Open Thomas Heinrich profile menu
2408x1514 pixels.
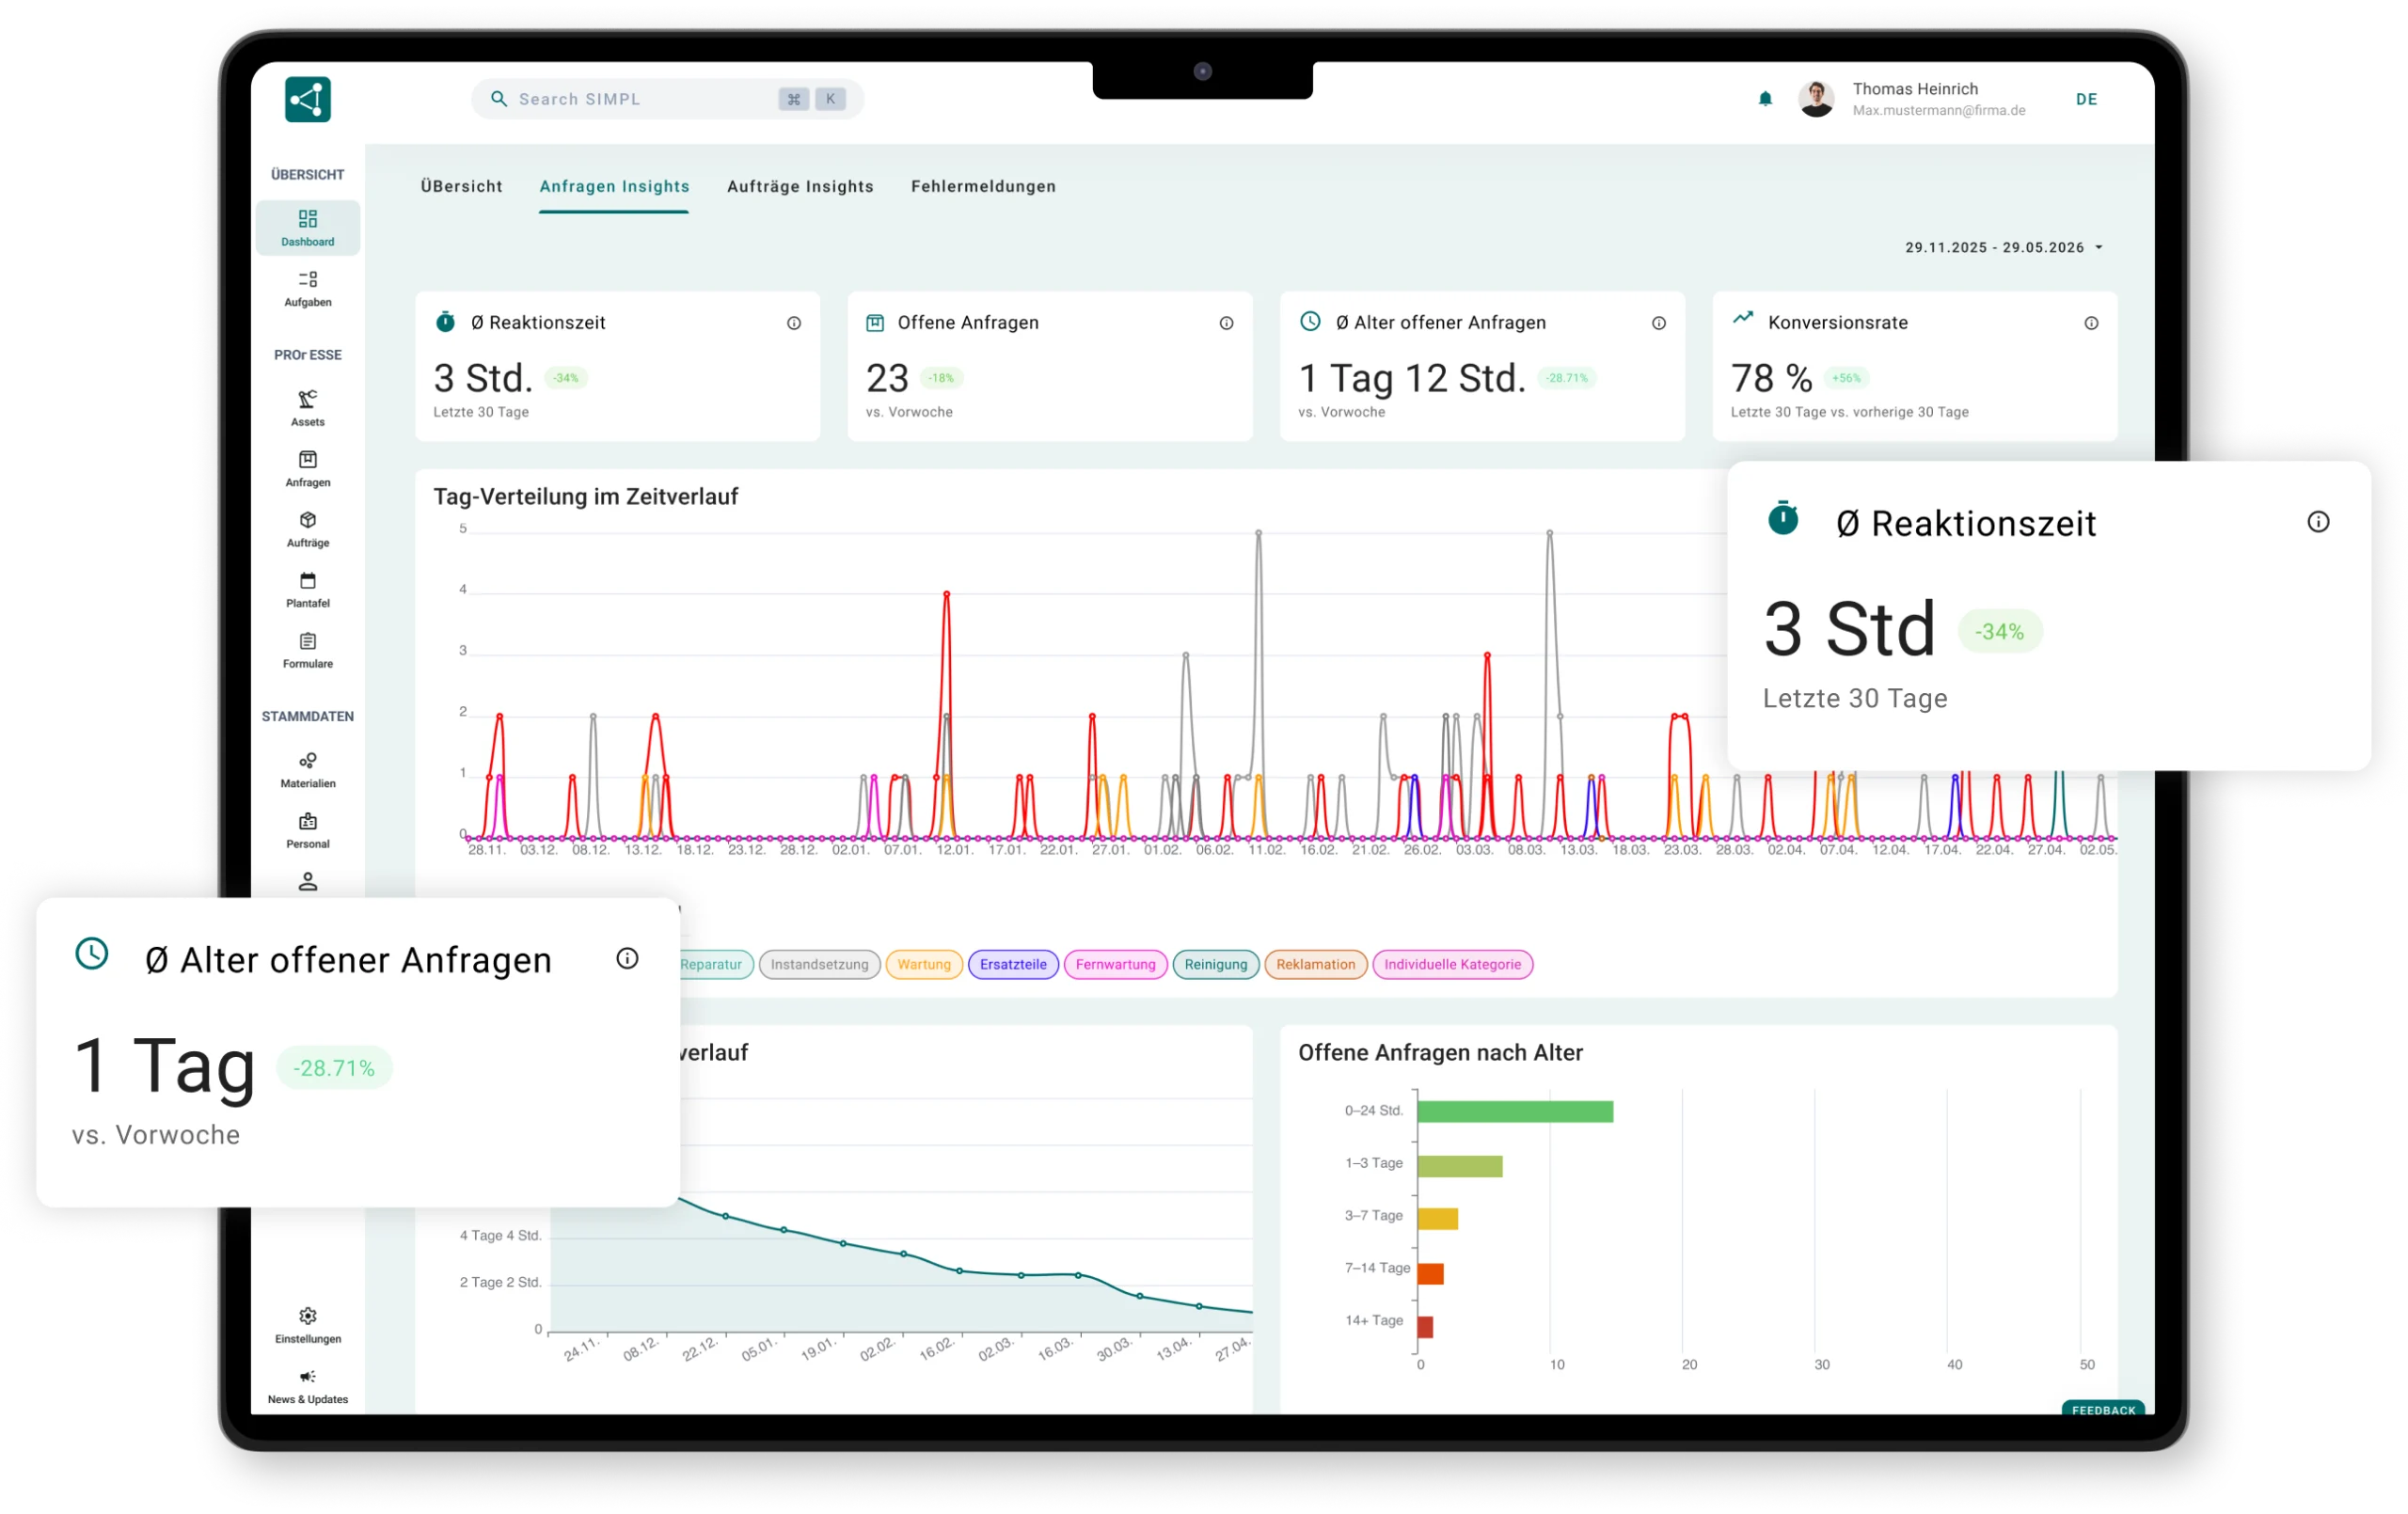[1912, 99]
